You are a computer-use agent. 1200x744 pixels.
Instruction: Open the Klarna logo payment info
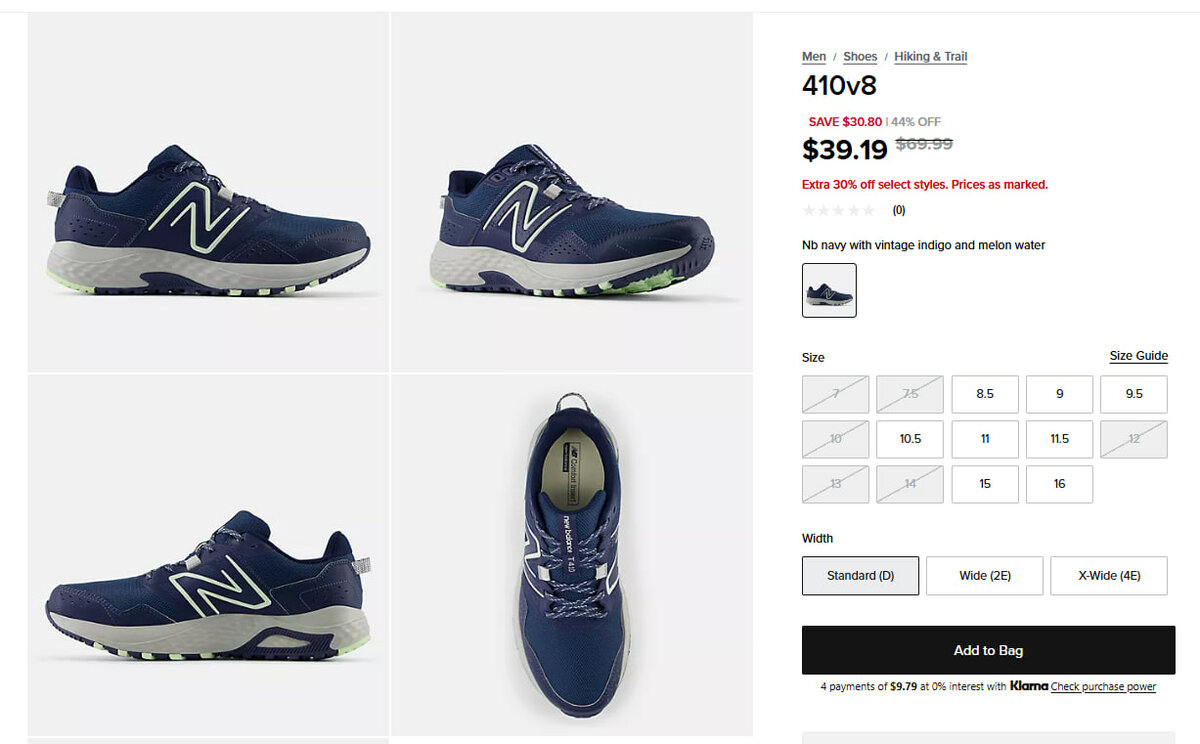point(1028,686)
